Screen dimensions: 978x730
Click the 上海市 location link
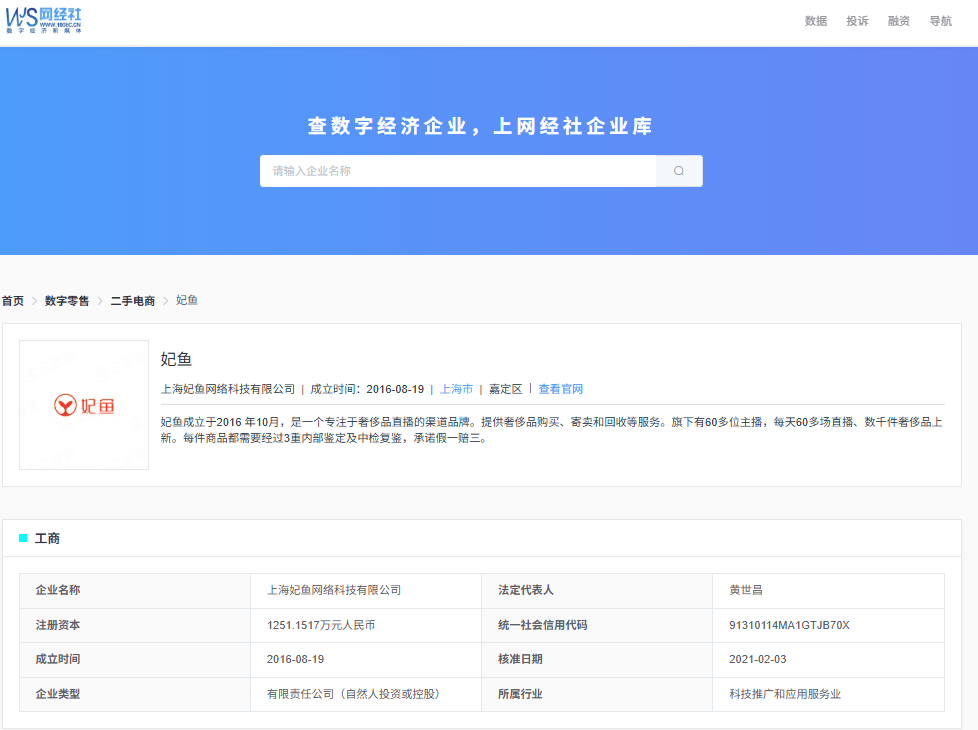point(456,389)
